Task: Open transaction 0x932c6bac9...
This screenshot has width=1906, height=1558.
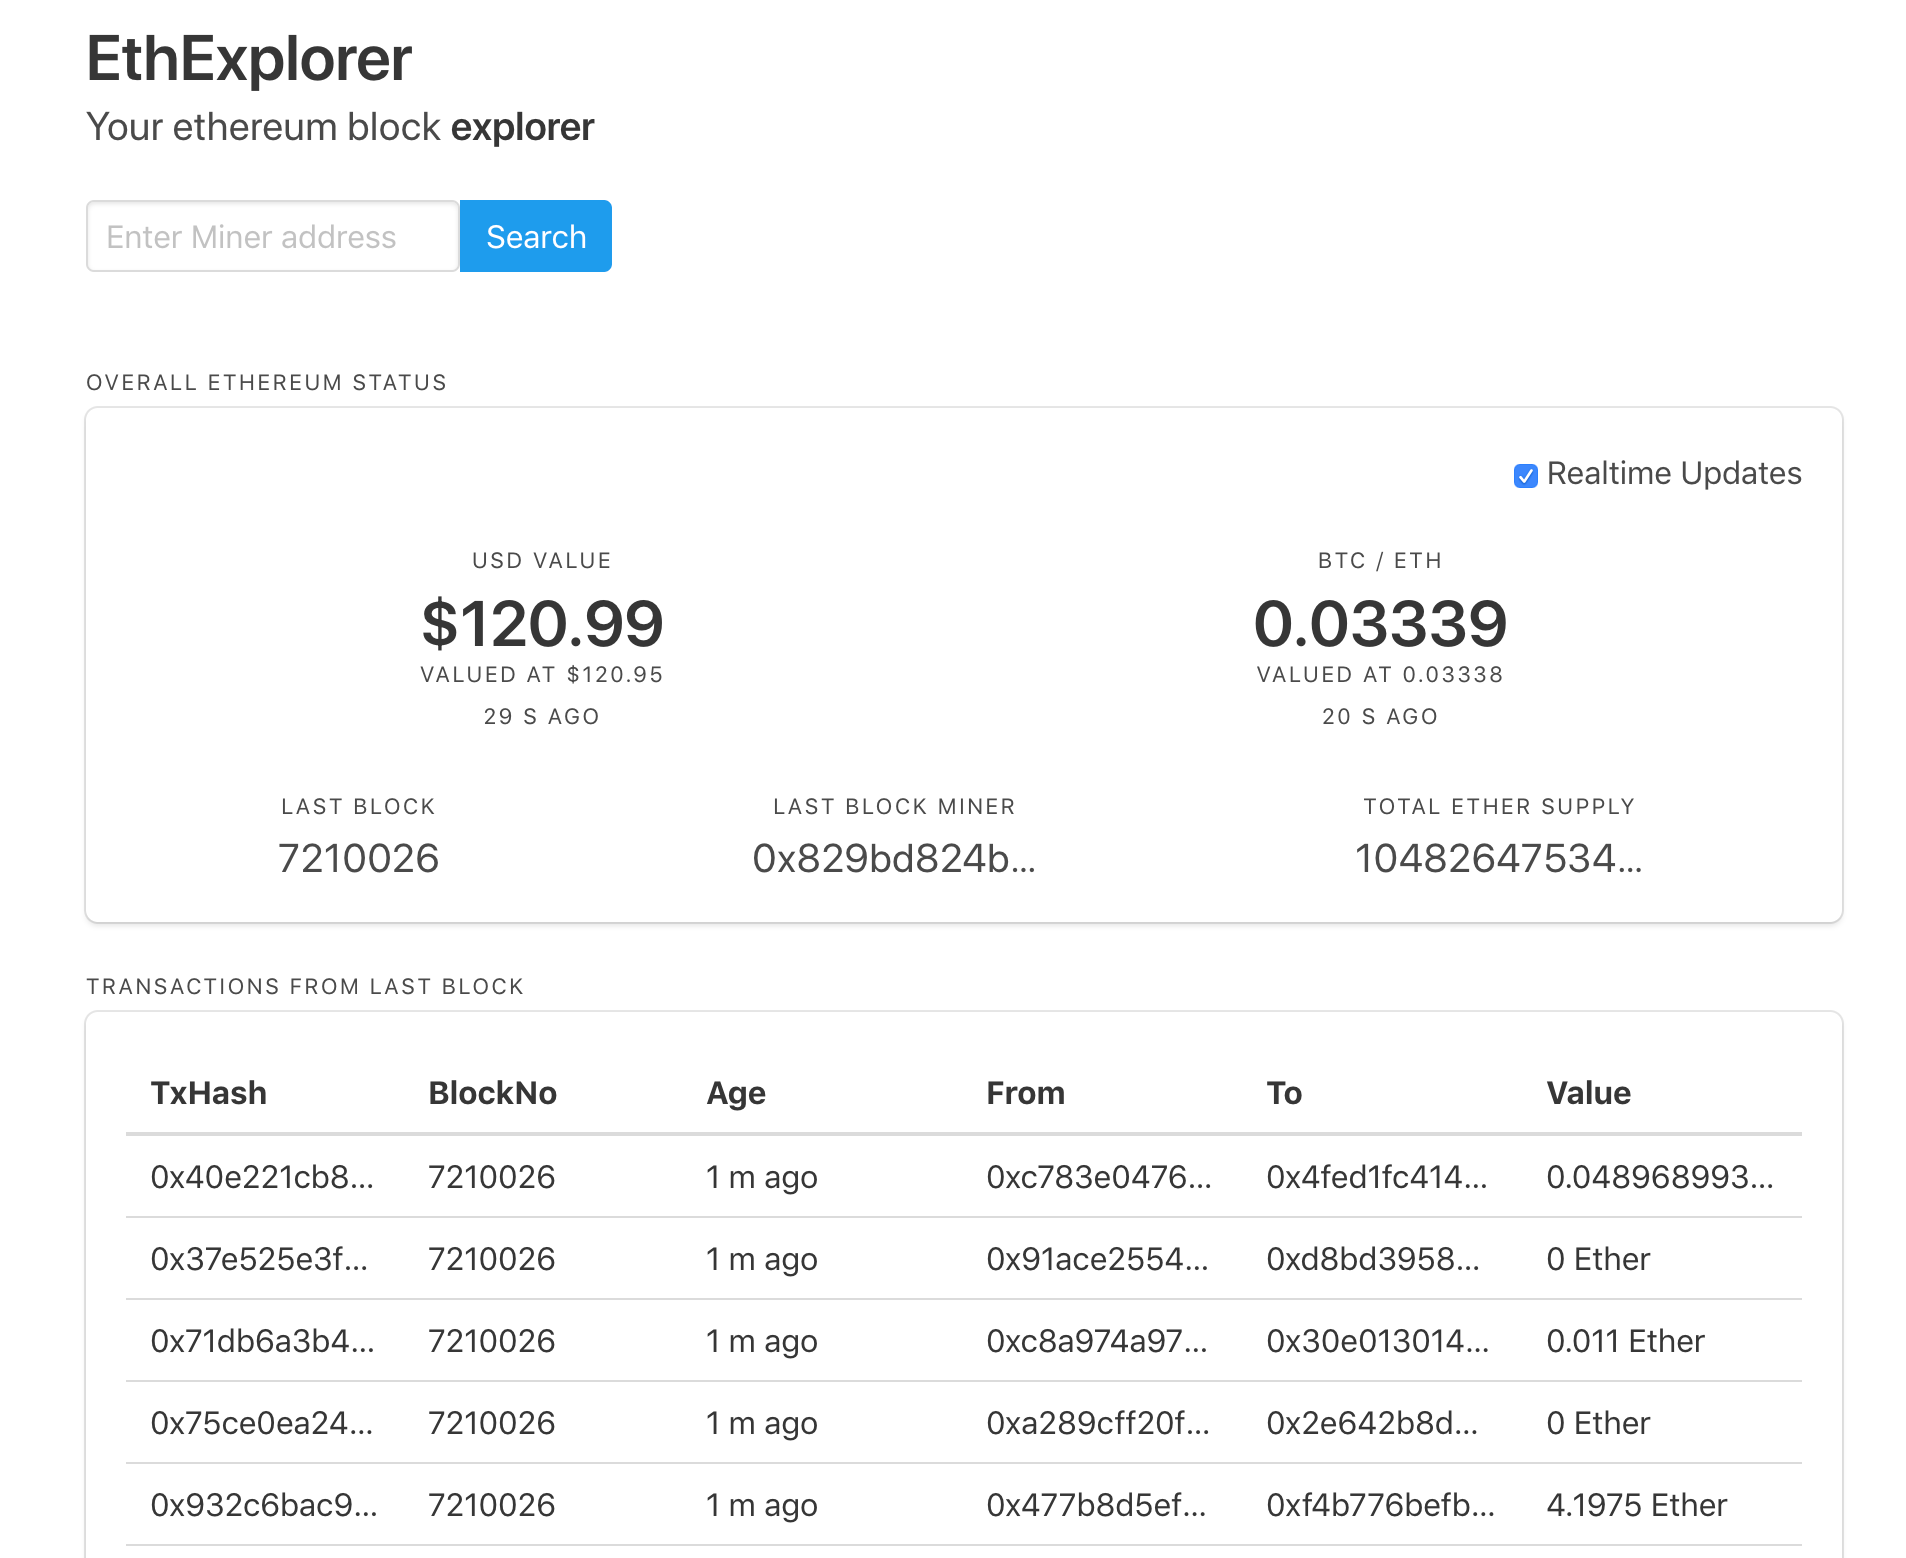Action: 264,1505
